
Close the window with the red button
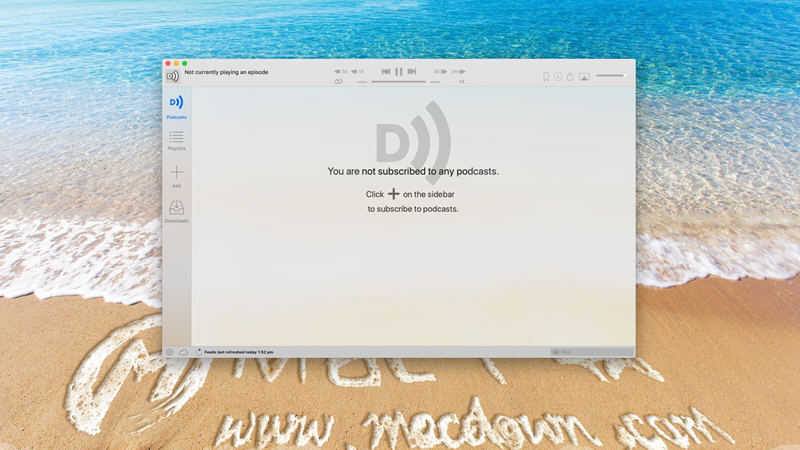click(168, 64)
